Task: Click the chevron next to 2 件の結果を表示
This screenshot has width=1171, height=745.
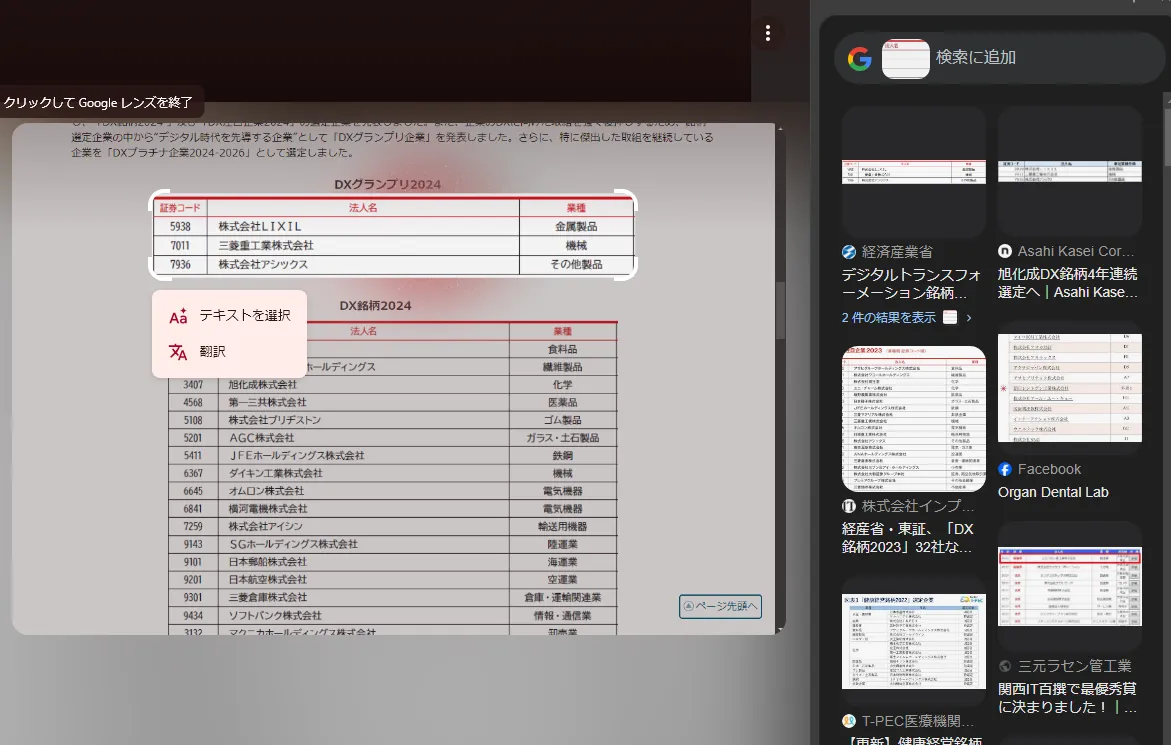Action: point(969,317)
